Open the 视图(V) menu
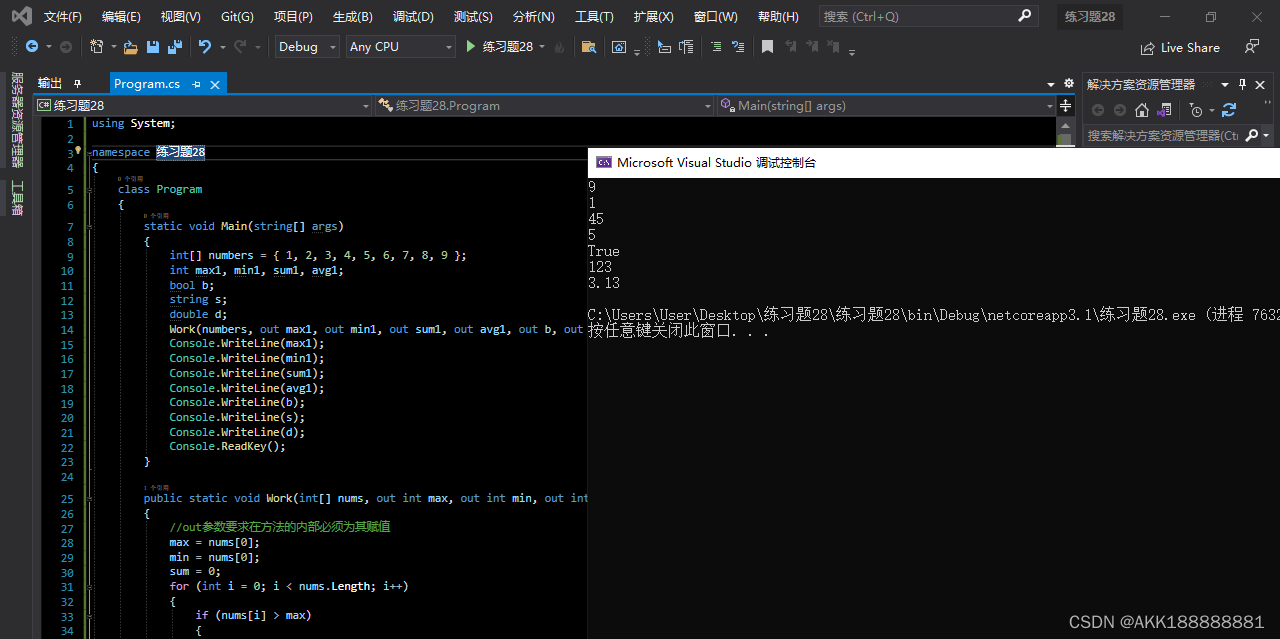This screenshot has width=1280, height=639. tap(180, 16)
